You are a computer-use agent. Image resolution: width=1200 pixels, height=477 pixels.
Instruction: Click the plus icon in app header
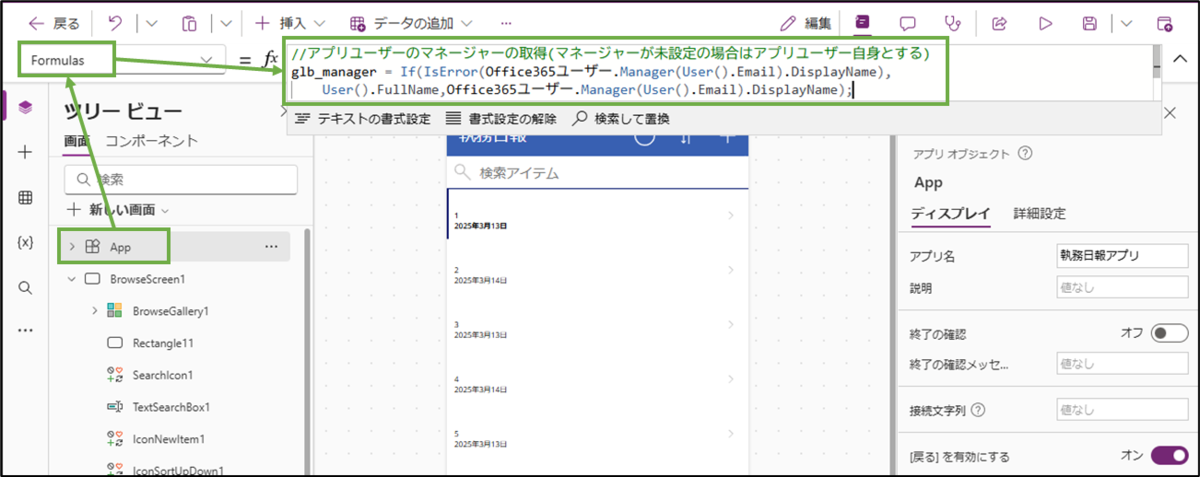click(x=727, y=139)
